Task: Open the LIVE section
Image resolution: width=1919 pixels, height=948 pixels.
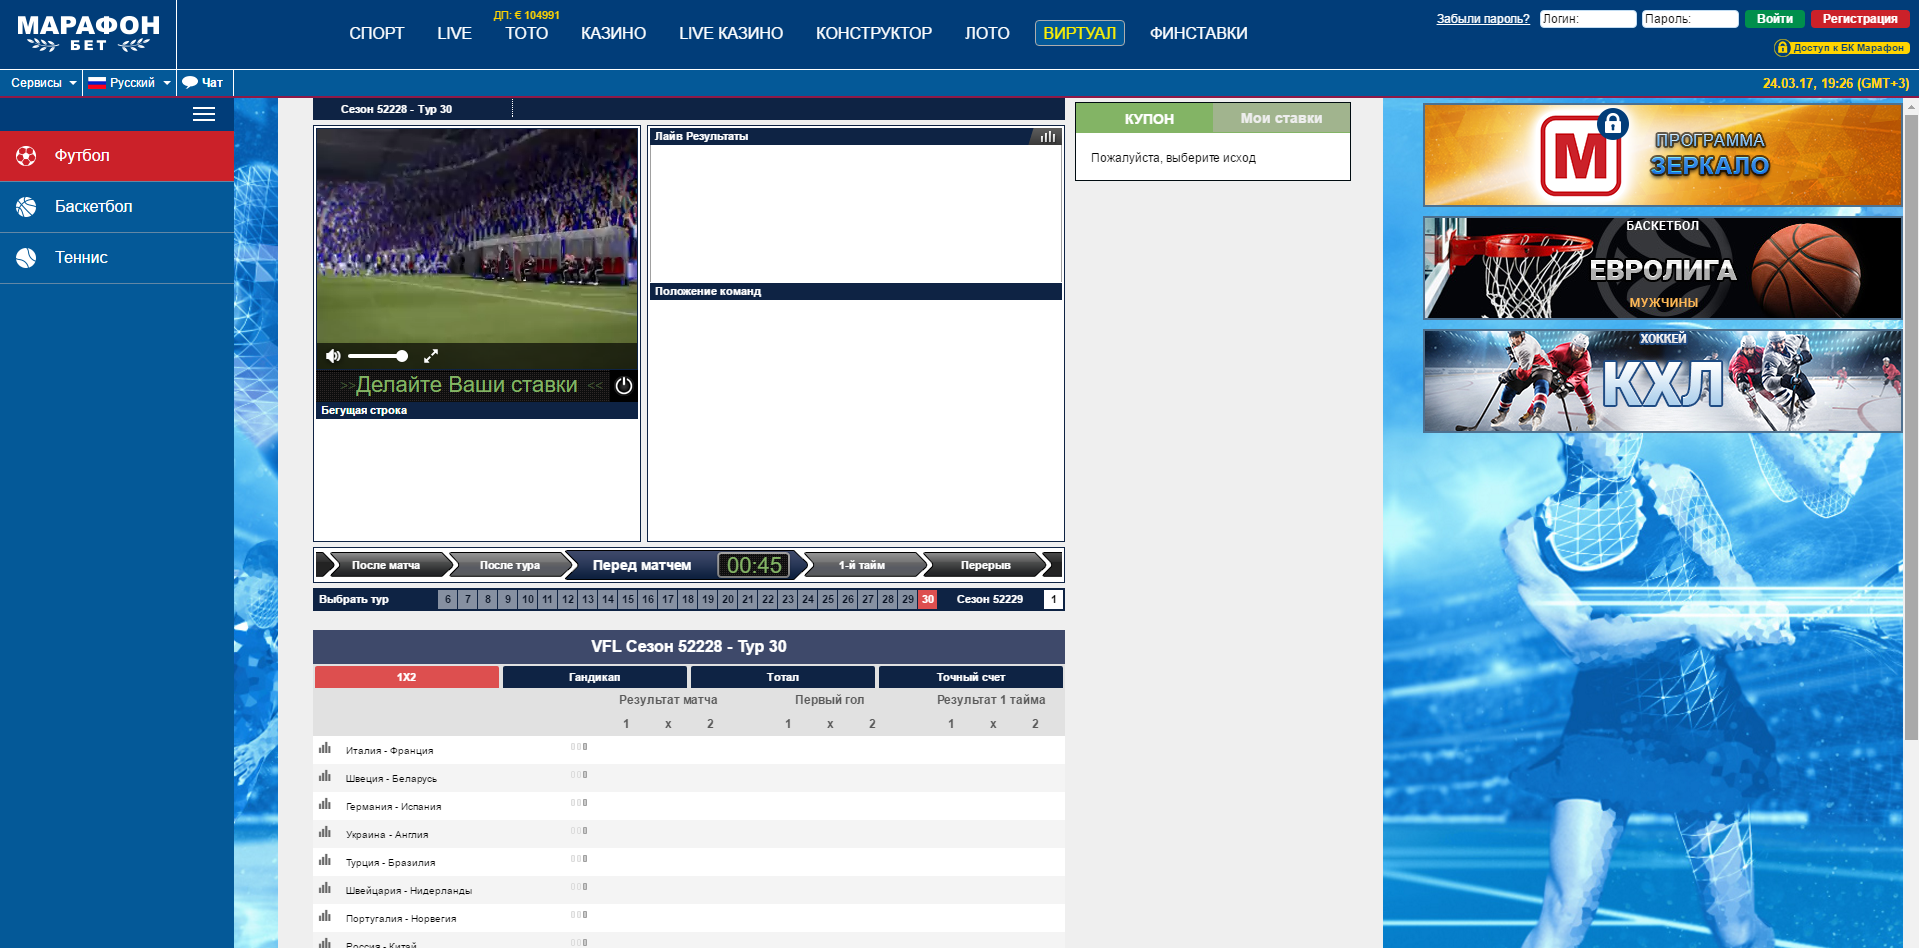Action: pos(454,33)
